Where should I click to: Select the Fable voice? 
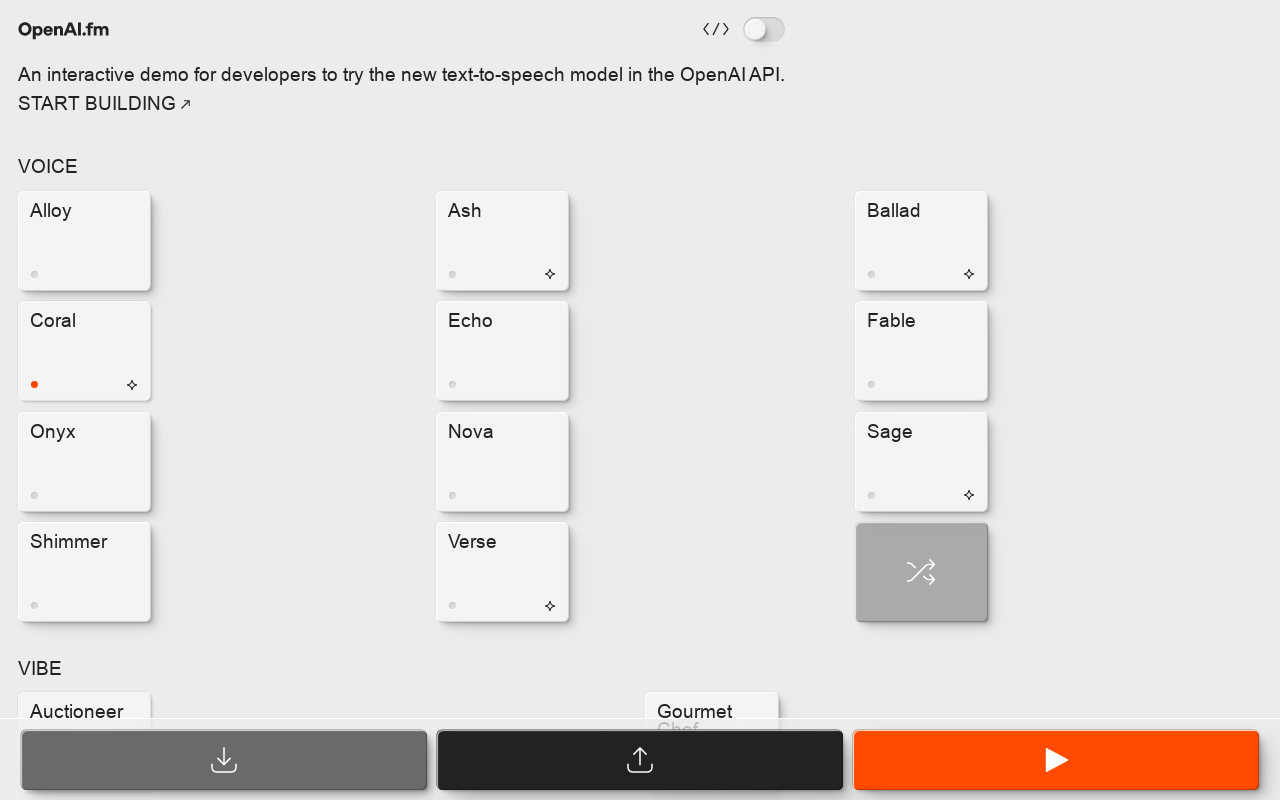[921, 351]
